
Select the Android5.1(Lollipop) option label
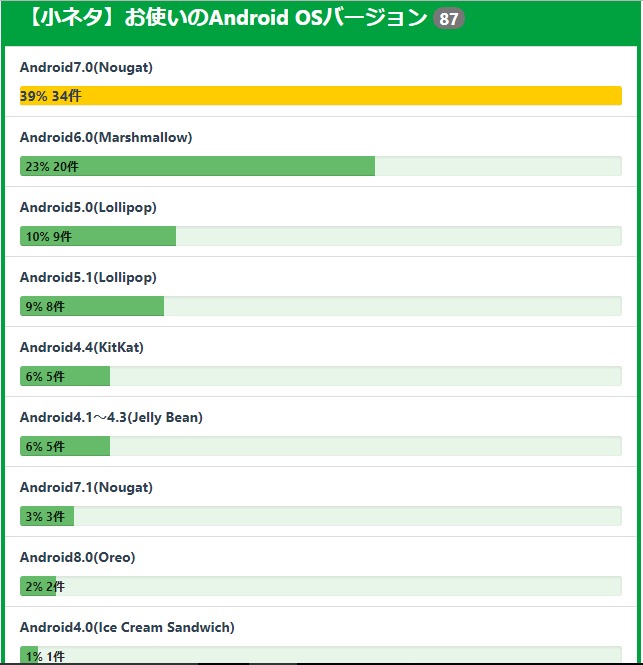(88, 277)
